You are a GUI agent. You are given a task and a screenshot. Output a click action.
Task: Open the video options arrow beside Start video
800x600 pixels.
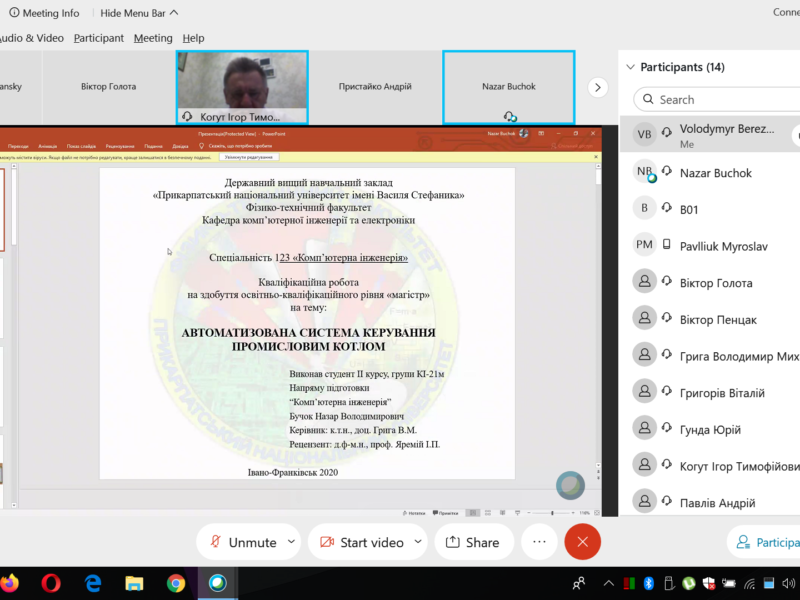tap(418, 541)
